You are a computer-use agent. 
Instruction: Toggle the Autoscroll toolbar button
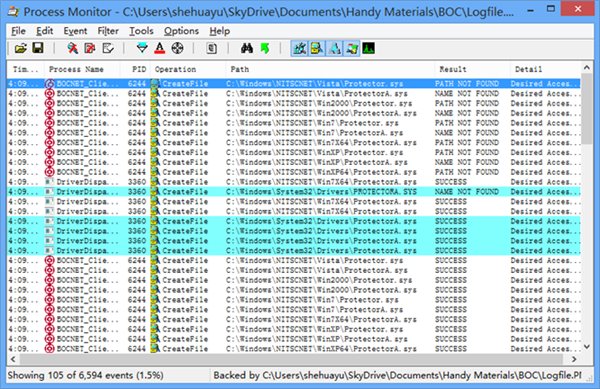[90, 48]
